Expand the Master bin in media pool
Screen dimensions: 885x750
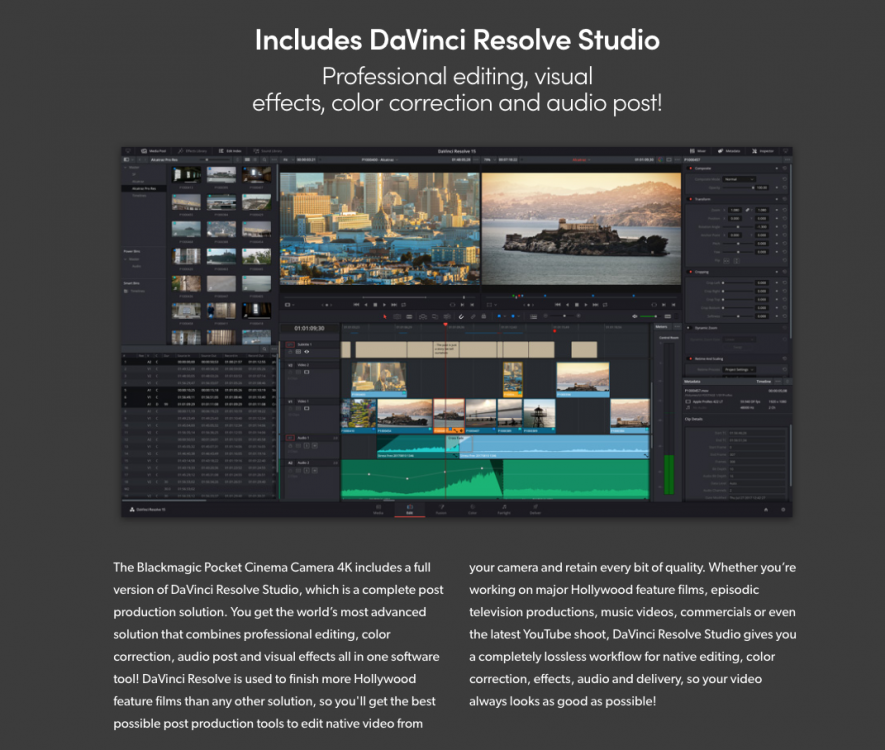[x=126, y=168]
